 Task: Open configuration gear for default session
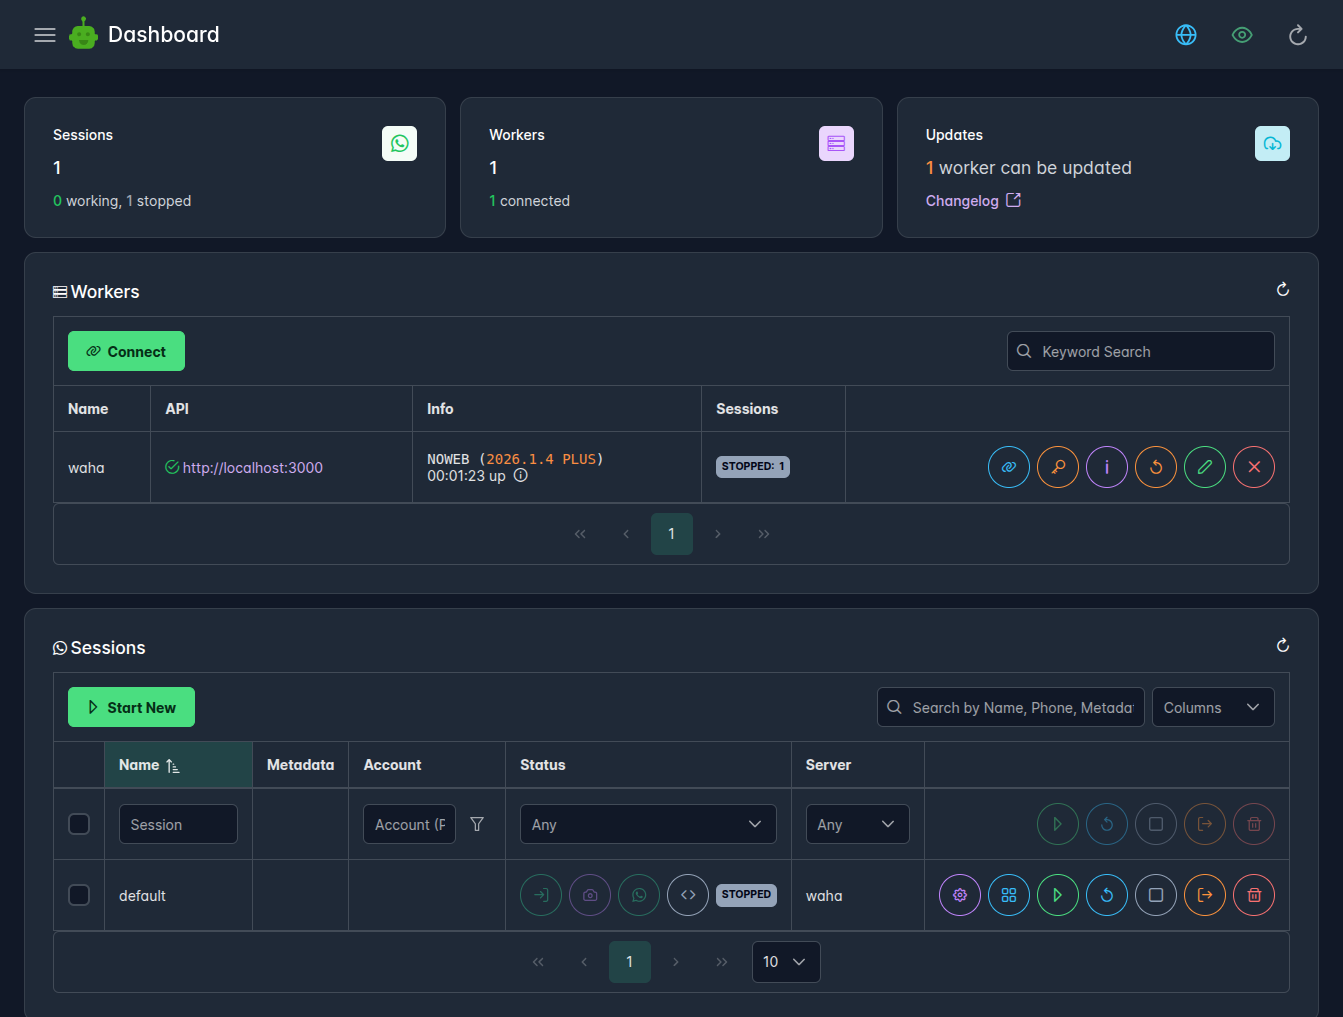click(x=959, y=895)
